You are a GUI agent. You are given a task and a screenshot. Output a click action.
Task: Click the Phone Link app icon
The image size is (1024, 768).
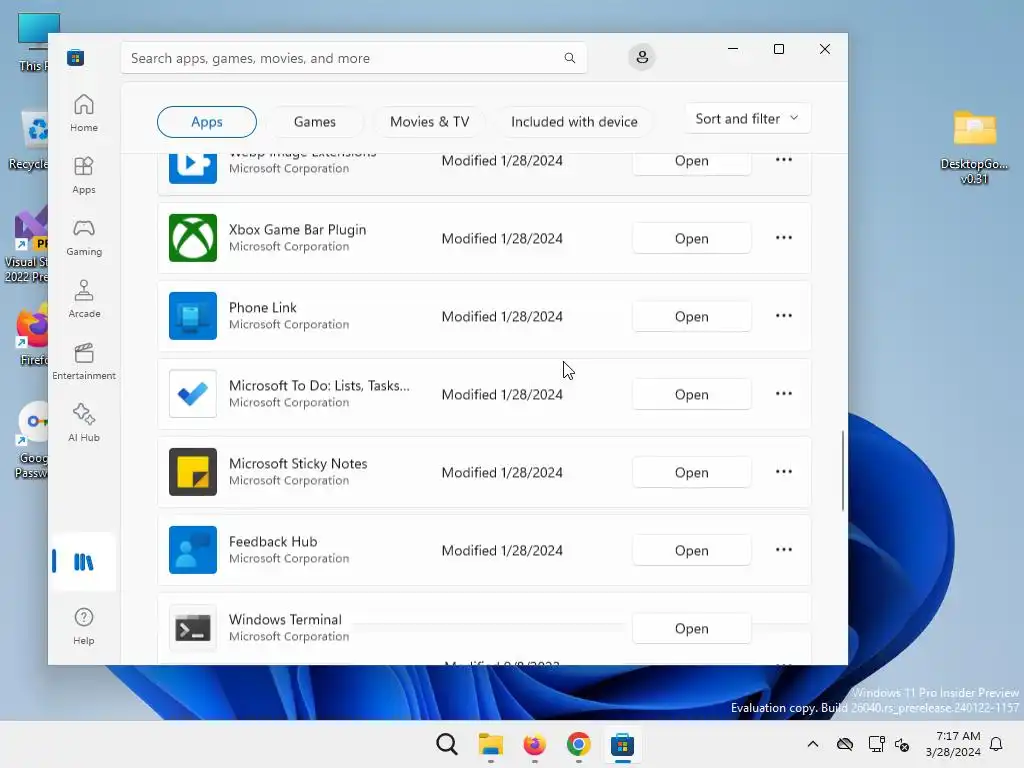pyautogui.click(x=193, y=316)
